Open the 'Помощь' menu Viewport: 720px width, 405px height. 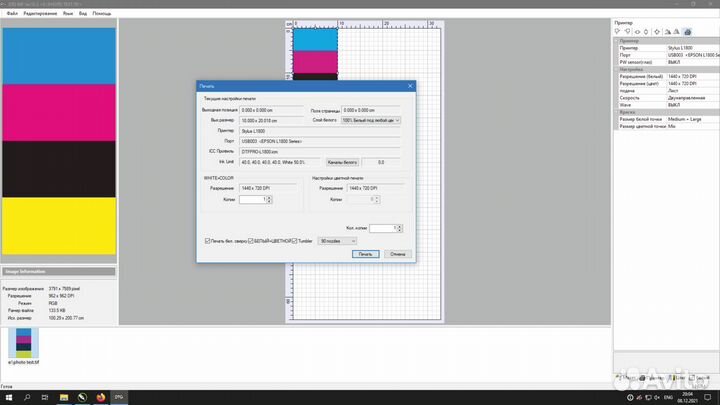[x=101, y=13]
